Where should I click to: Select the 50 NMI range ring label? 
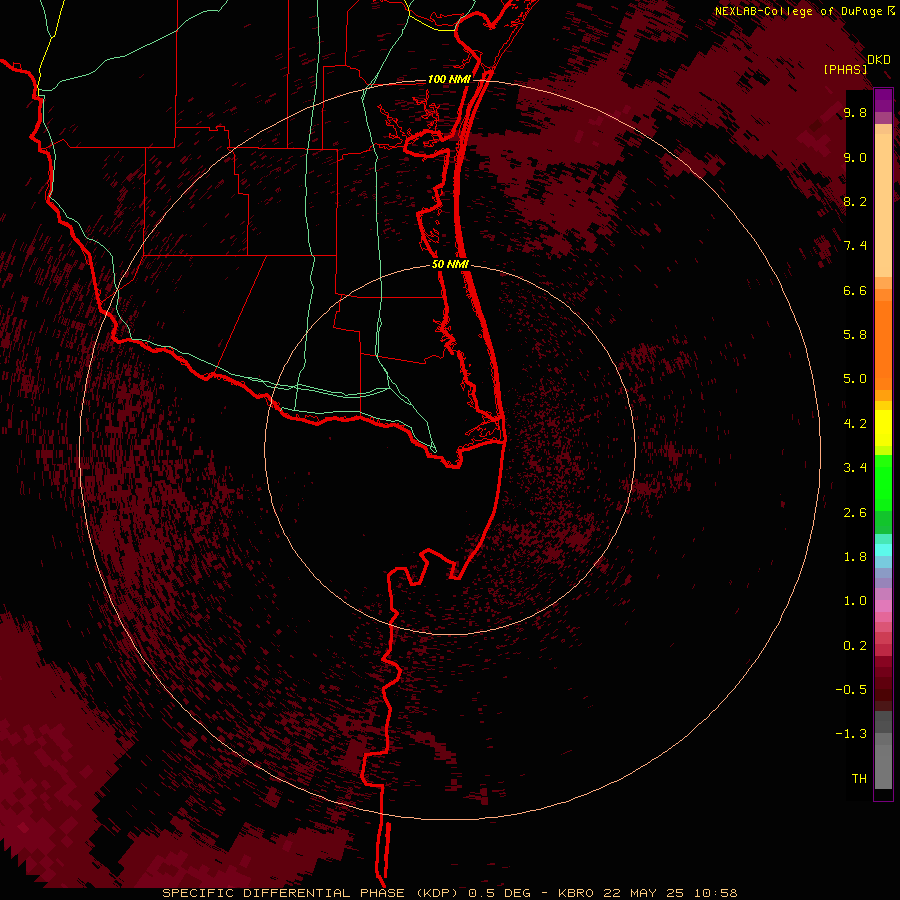point(450,264)
